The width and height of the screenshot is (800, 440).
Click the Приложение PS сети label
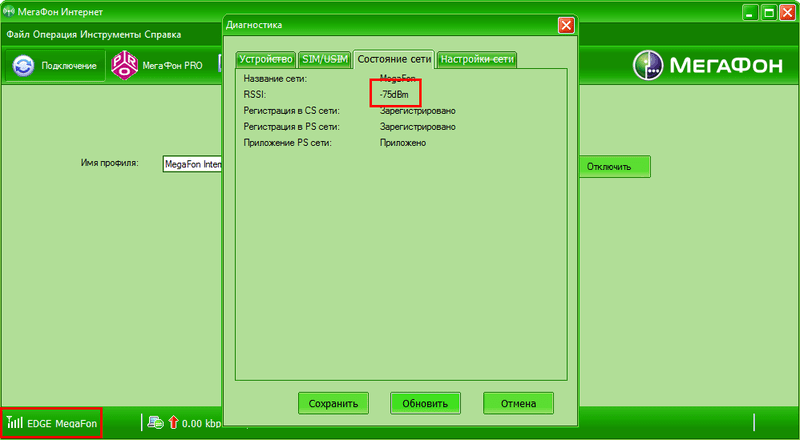tap(287, 143)
